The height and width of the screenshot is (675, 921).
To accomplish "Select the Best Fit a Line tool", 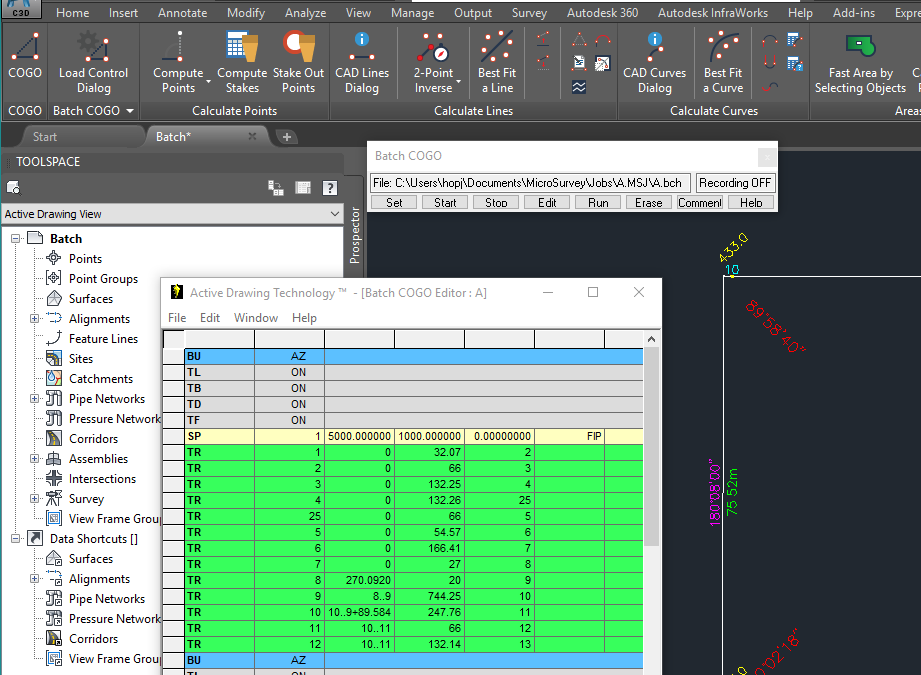I will pos(496,62).
